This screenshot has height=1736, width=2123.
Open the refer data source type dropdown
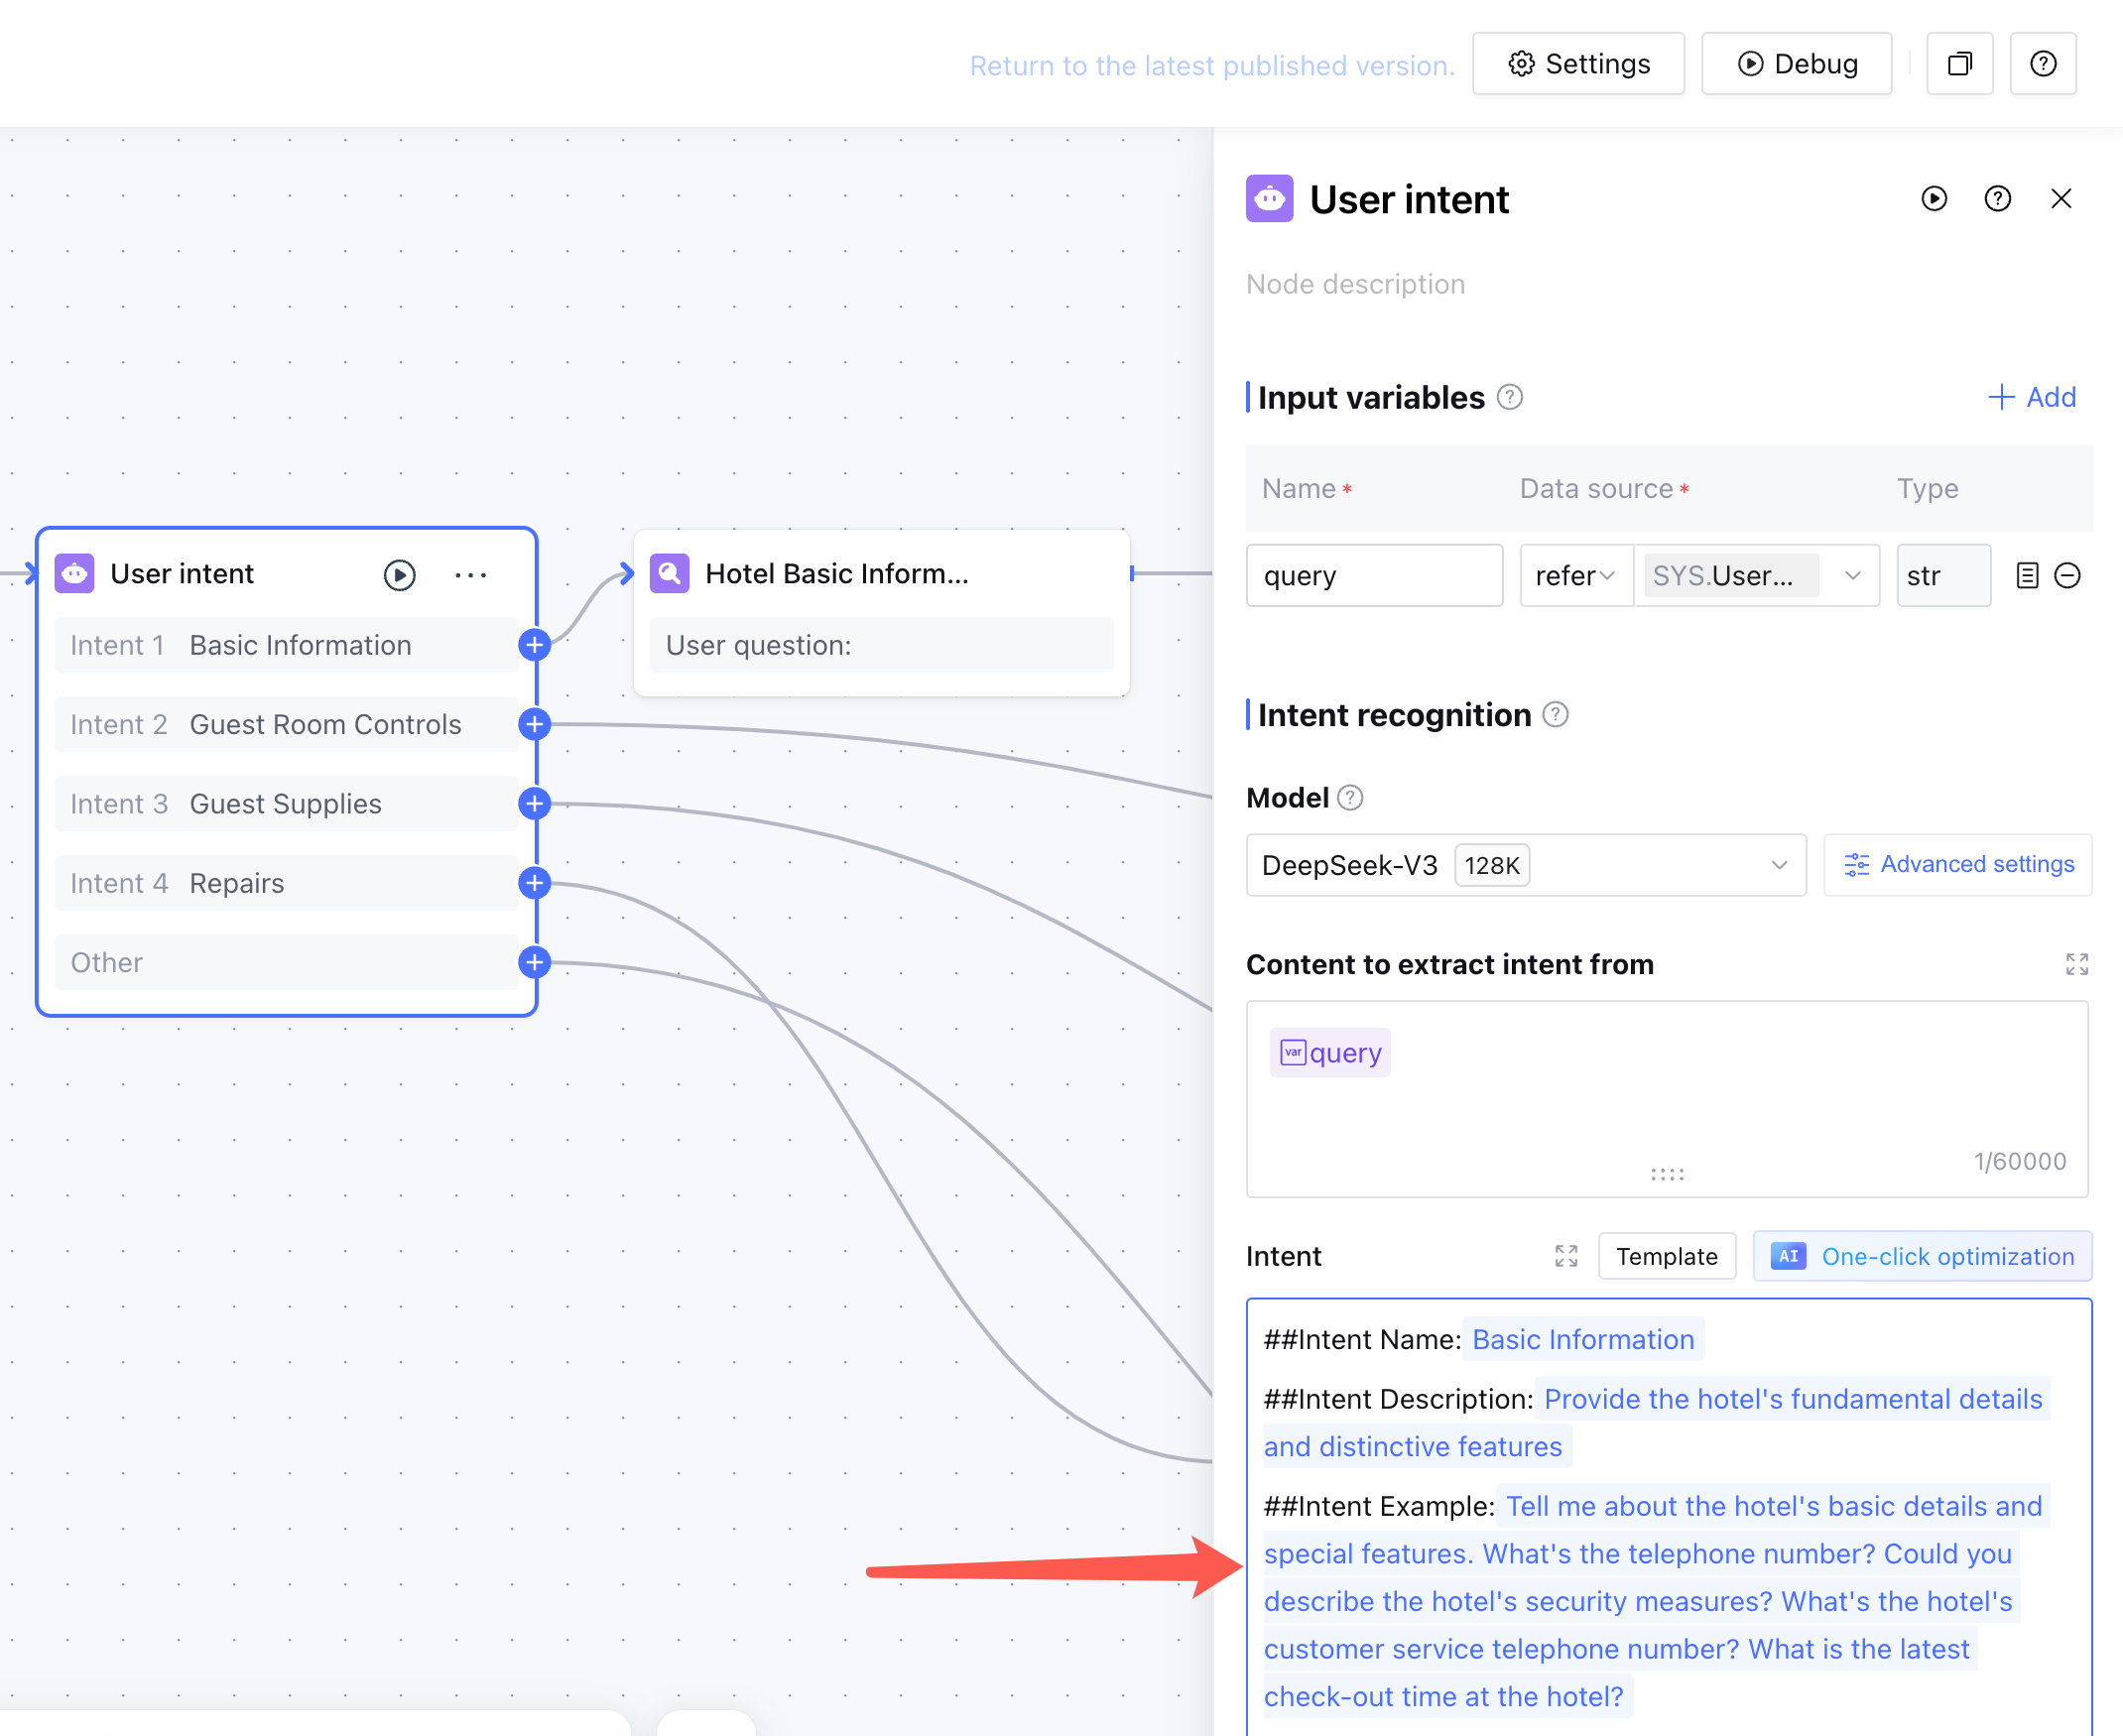[1575, 575]
